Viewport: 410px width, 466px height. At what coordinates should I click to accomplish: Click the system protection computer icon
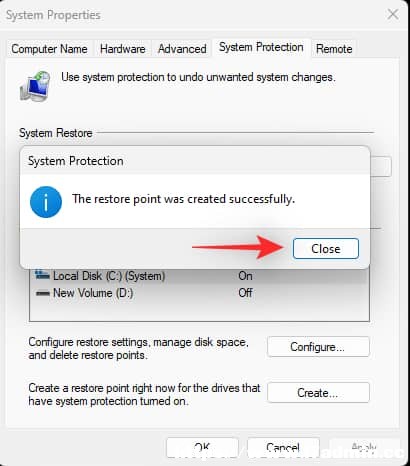pyautogui.click(x=35, y=86)
